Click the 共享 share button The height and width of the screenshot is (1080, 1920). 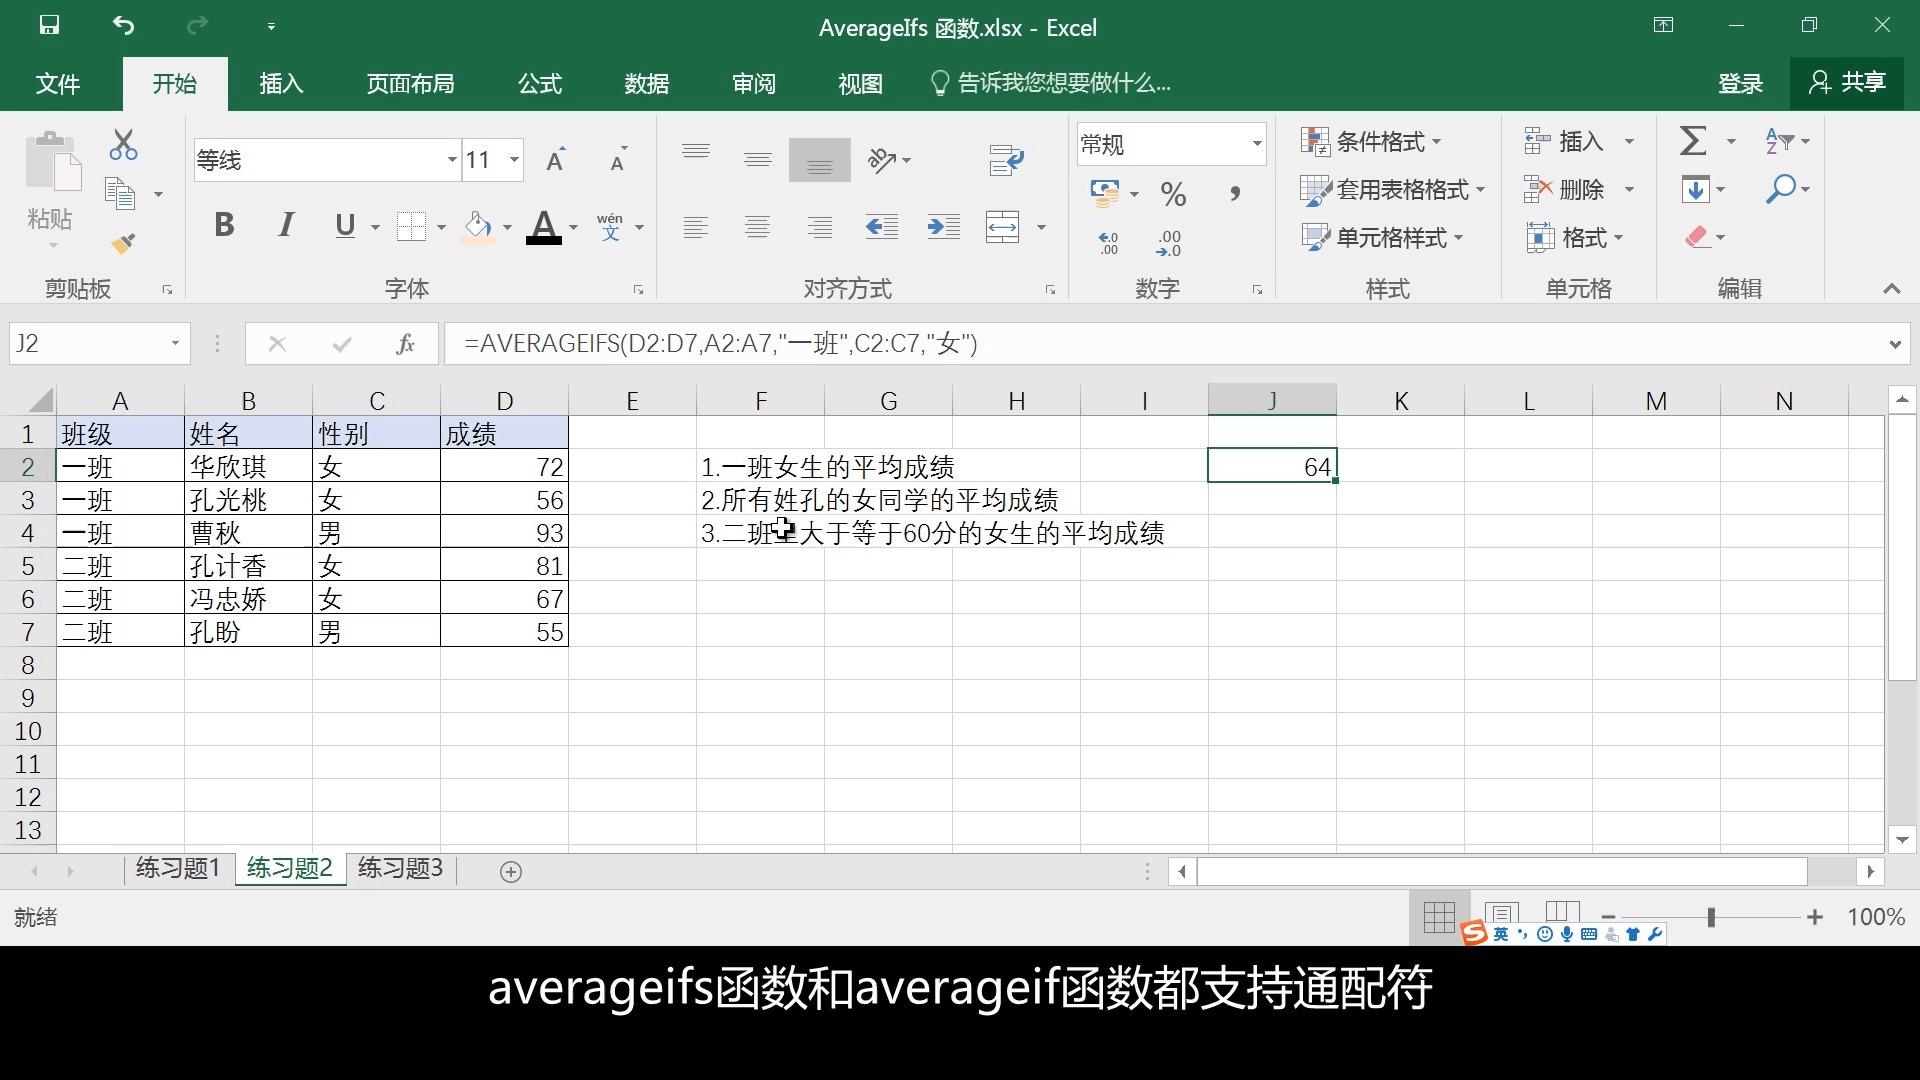tap(1848, 83)
